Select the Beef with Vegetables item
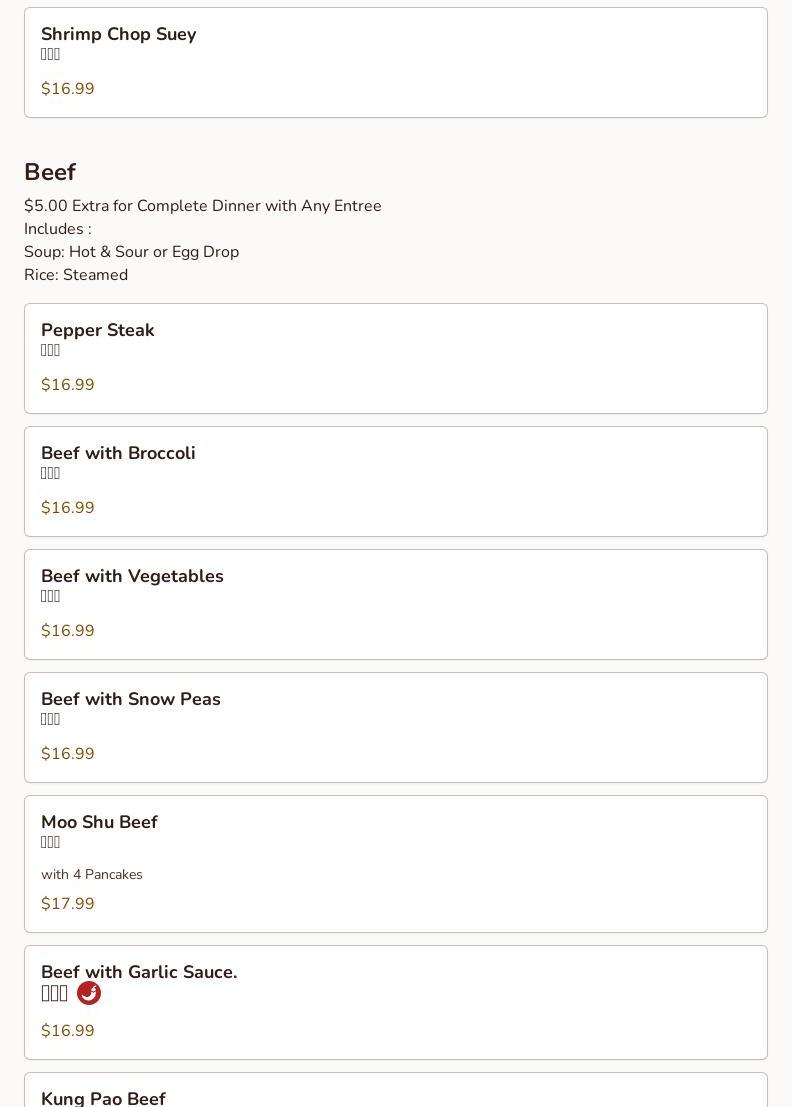The image size is (792, 1107). click(132, 576)
